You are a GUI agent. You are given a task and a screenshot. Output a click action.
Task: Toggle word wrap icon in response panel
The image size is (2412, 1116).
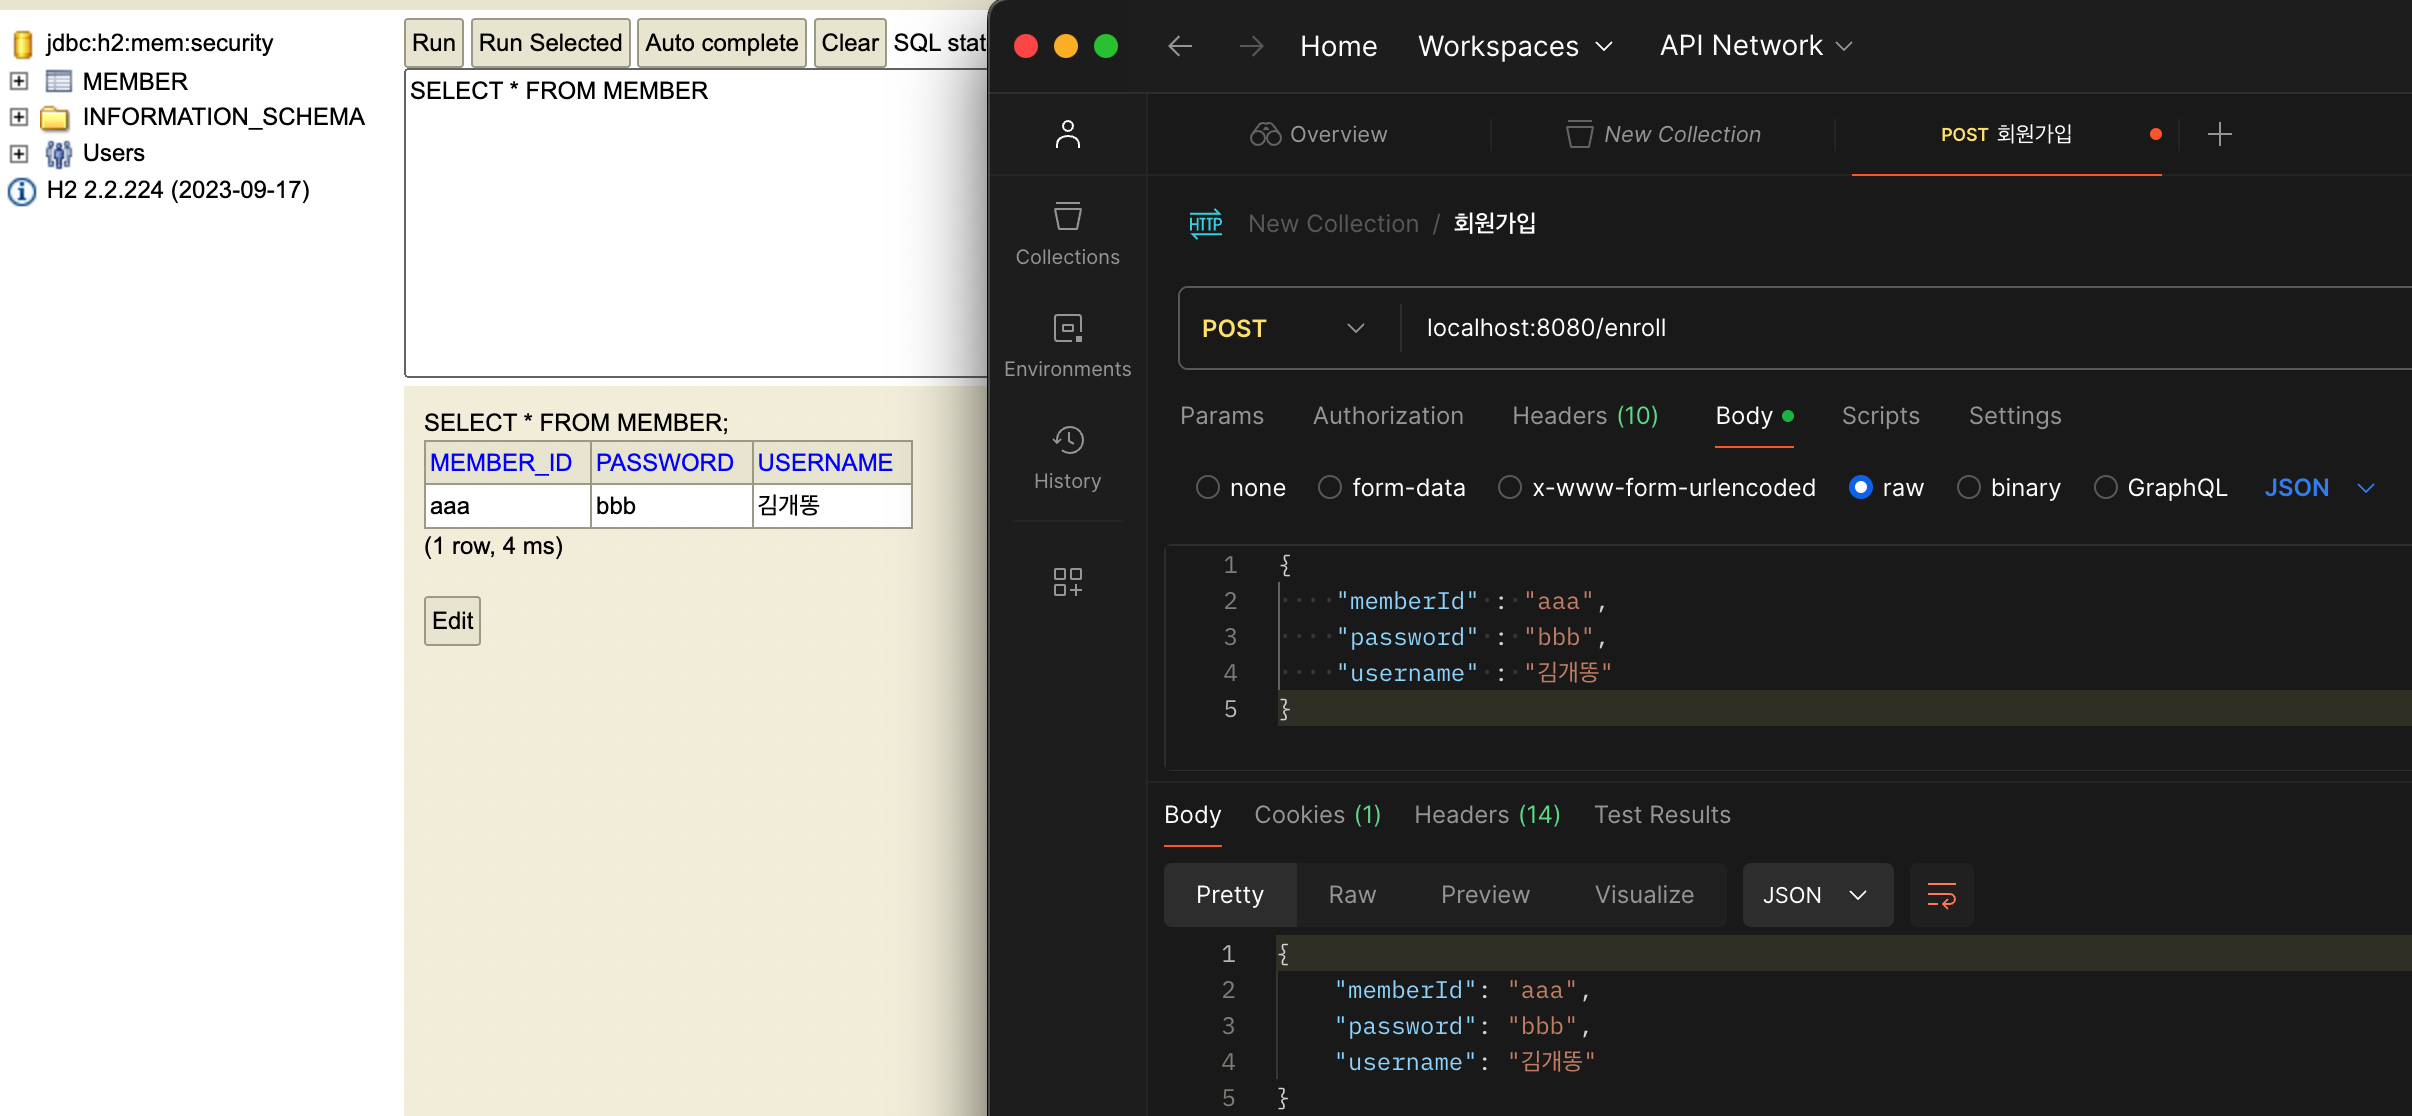(x=1941, y=895)
